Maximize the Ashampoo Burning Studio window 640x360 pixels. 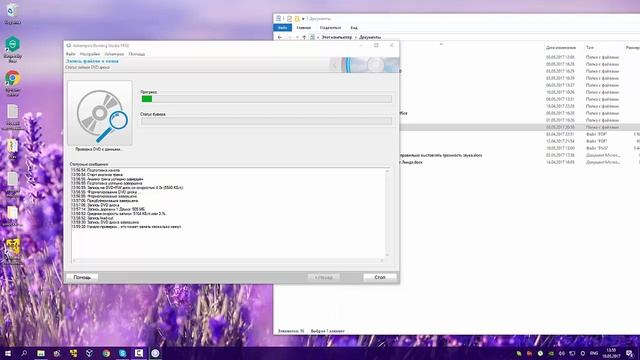point(376,45)
